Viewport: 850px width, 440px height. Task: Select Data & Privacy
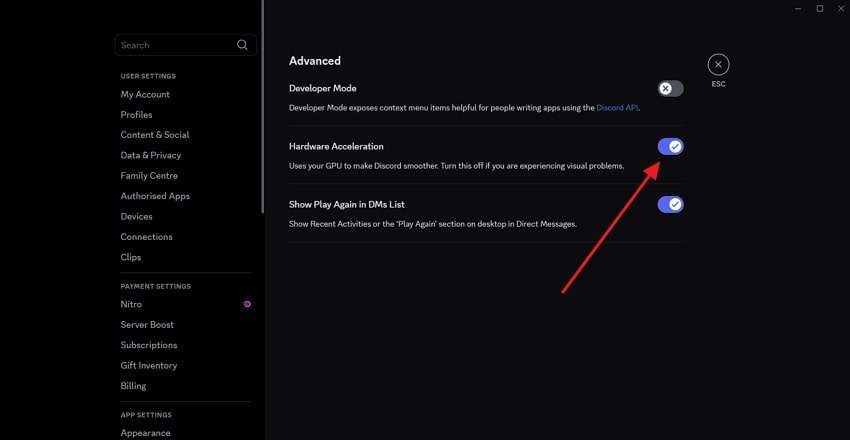[x=151, y=155]
